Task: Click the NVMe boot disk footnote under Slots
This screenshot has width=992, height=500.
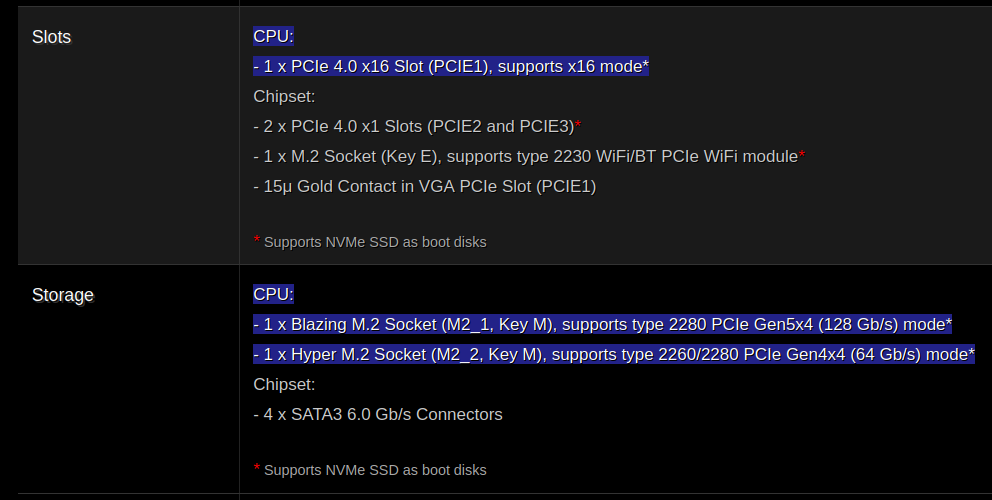Action: (x=375, y=242)
